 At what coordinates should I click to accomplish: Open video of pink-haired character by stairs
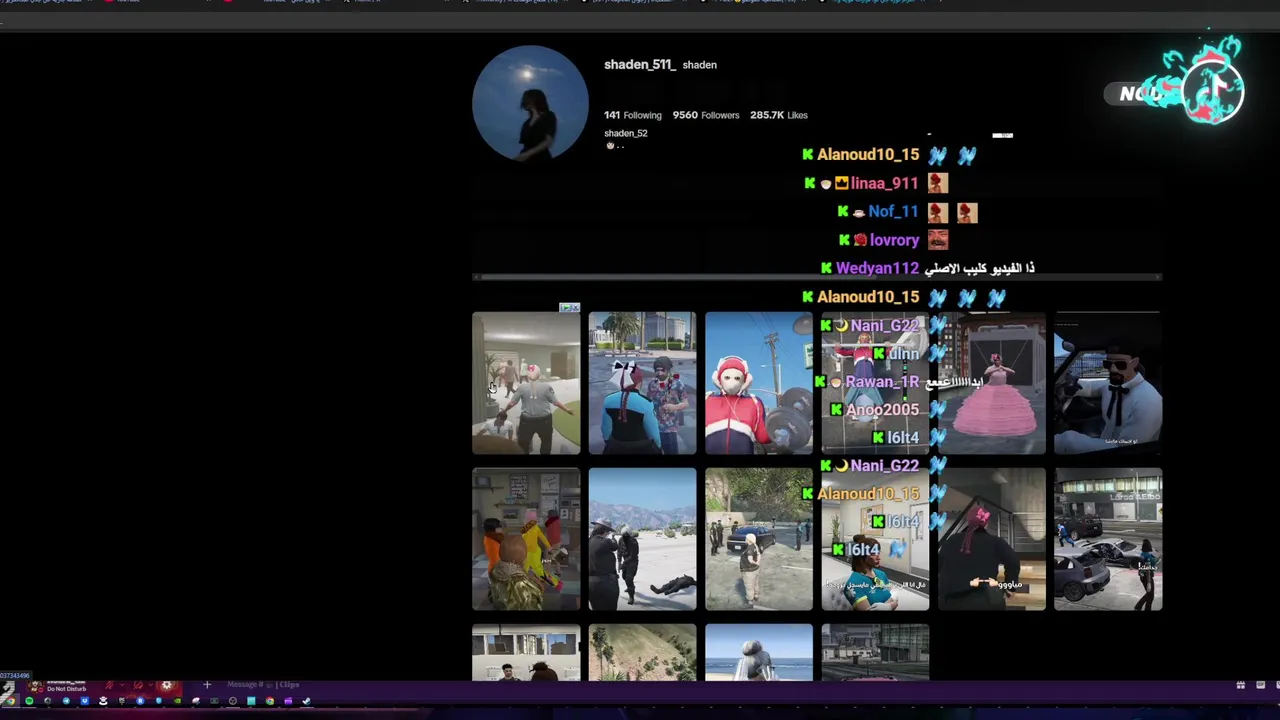pos(991,539)
